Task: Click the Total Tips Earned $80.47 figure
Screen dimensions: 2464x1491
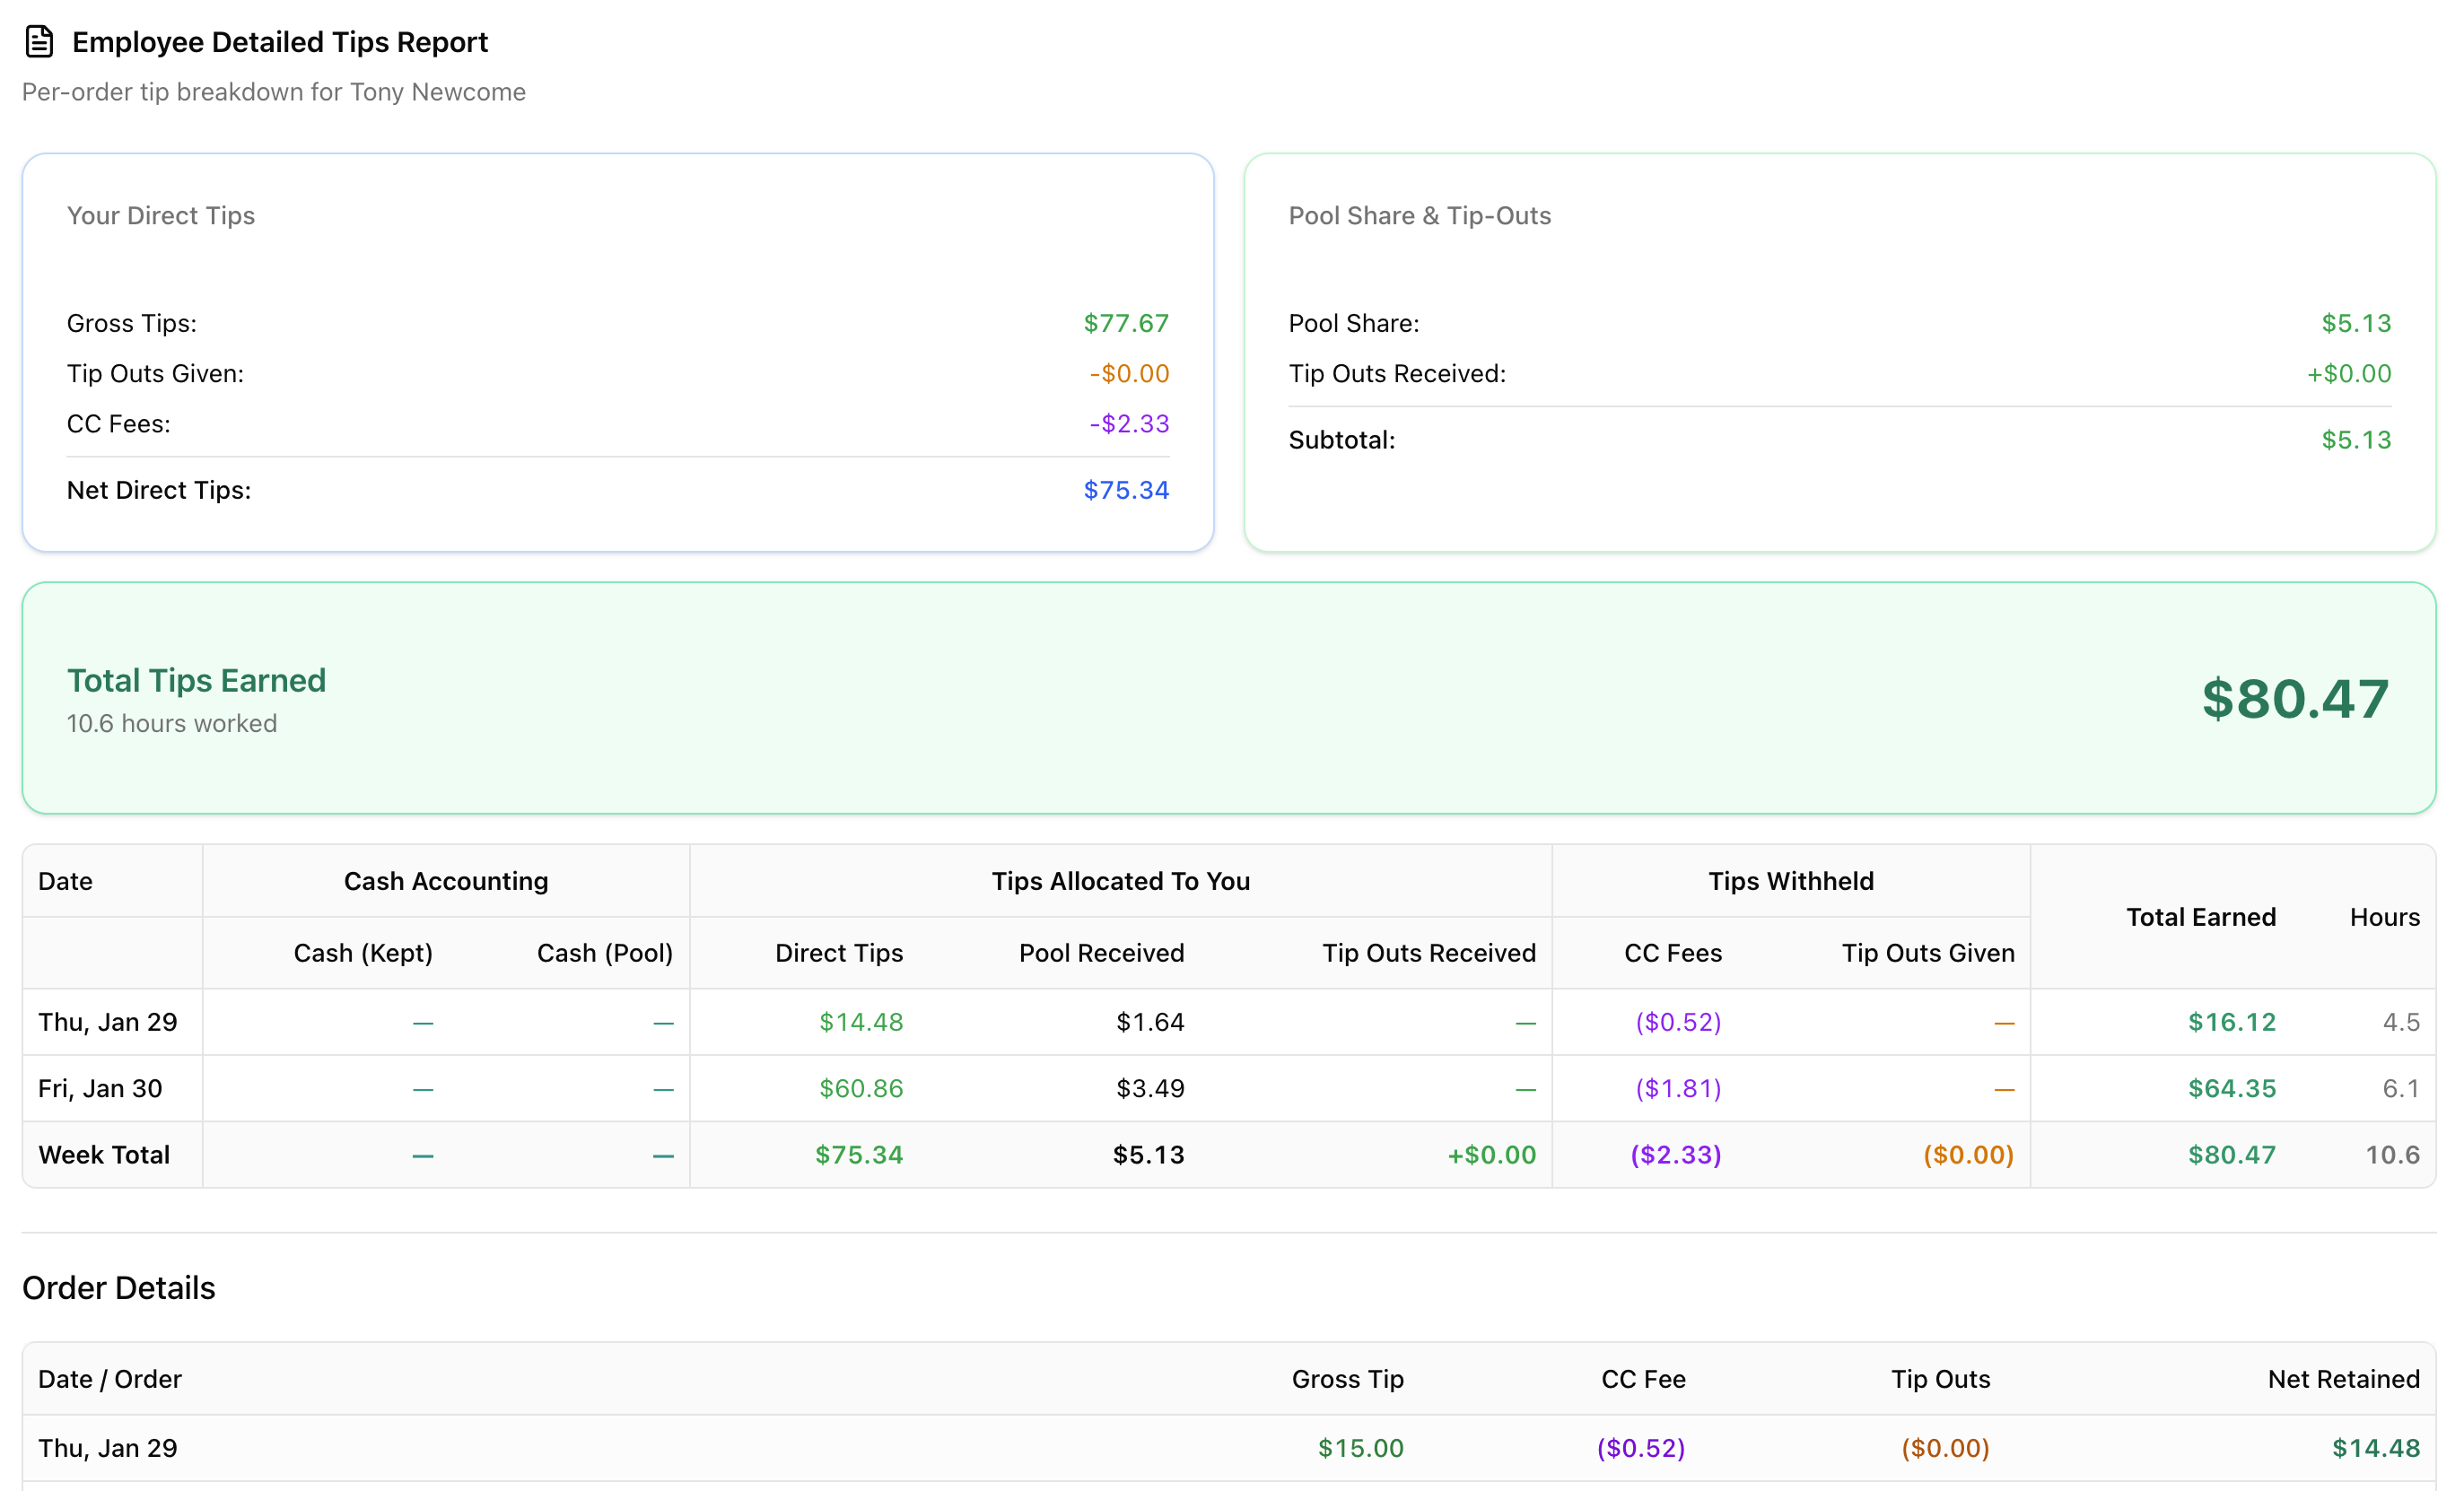Action: (x=2294, y=698)
